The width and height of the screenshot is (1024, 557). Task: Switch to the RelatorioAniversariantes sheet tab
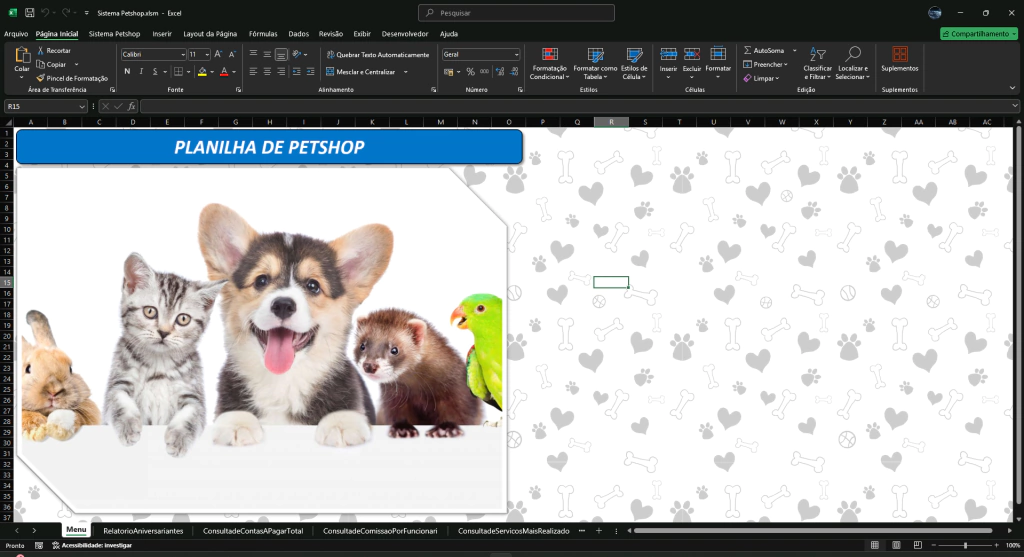(x=143, y=531)
